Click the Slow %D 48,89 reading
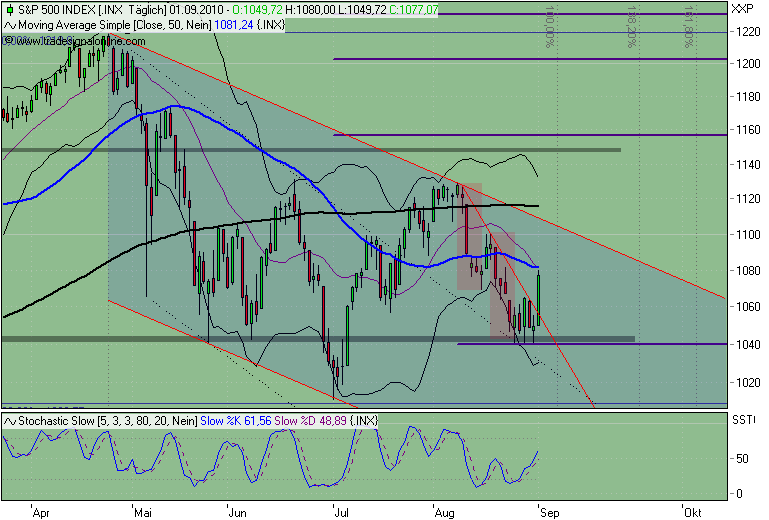The height and width of the screenshot is (520, 769). 310,421
